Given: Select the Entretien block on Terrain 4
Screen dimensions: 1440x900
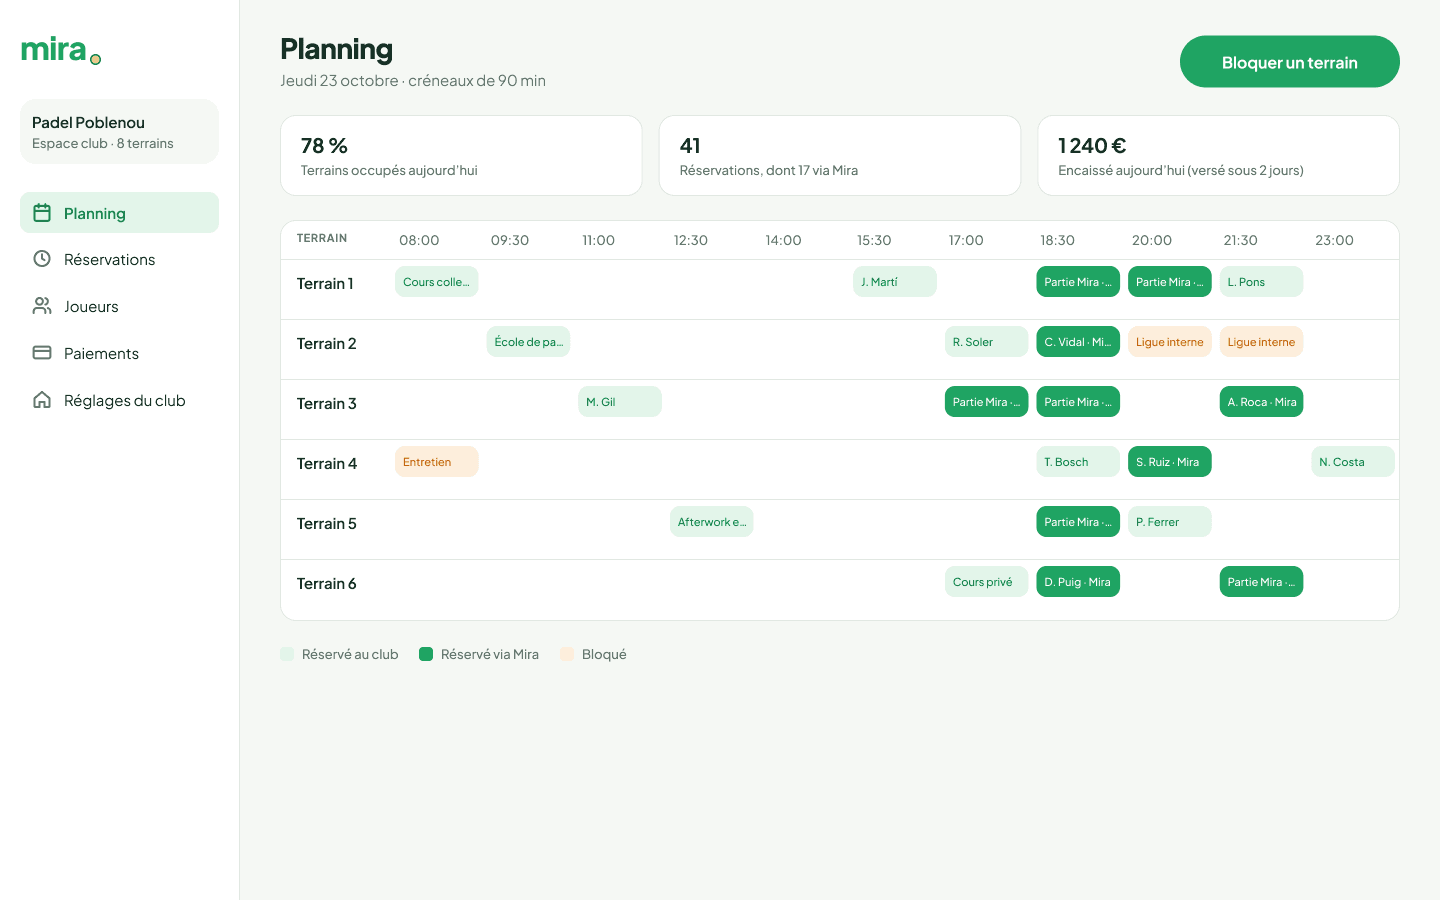Looking at the screenshot, I should tap(437, 462).
